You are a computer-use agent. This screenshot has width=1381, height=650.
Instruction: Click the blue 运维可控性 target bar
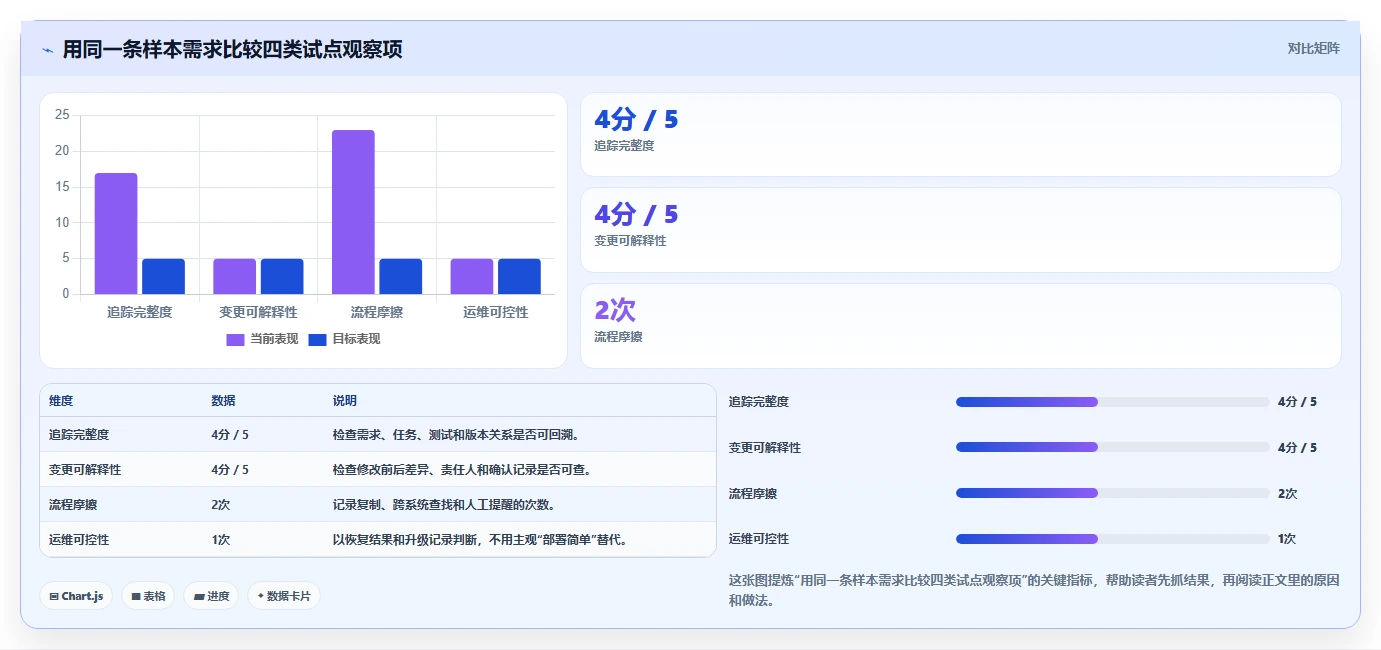[519, 276]
